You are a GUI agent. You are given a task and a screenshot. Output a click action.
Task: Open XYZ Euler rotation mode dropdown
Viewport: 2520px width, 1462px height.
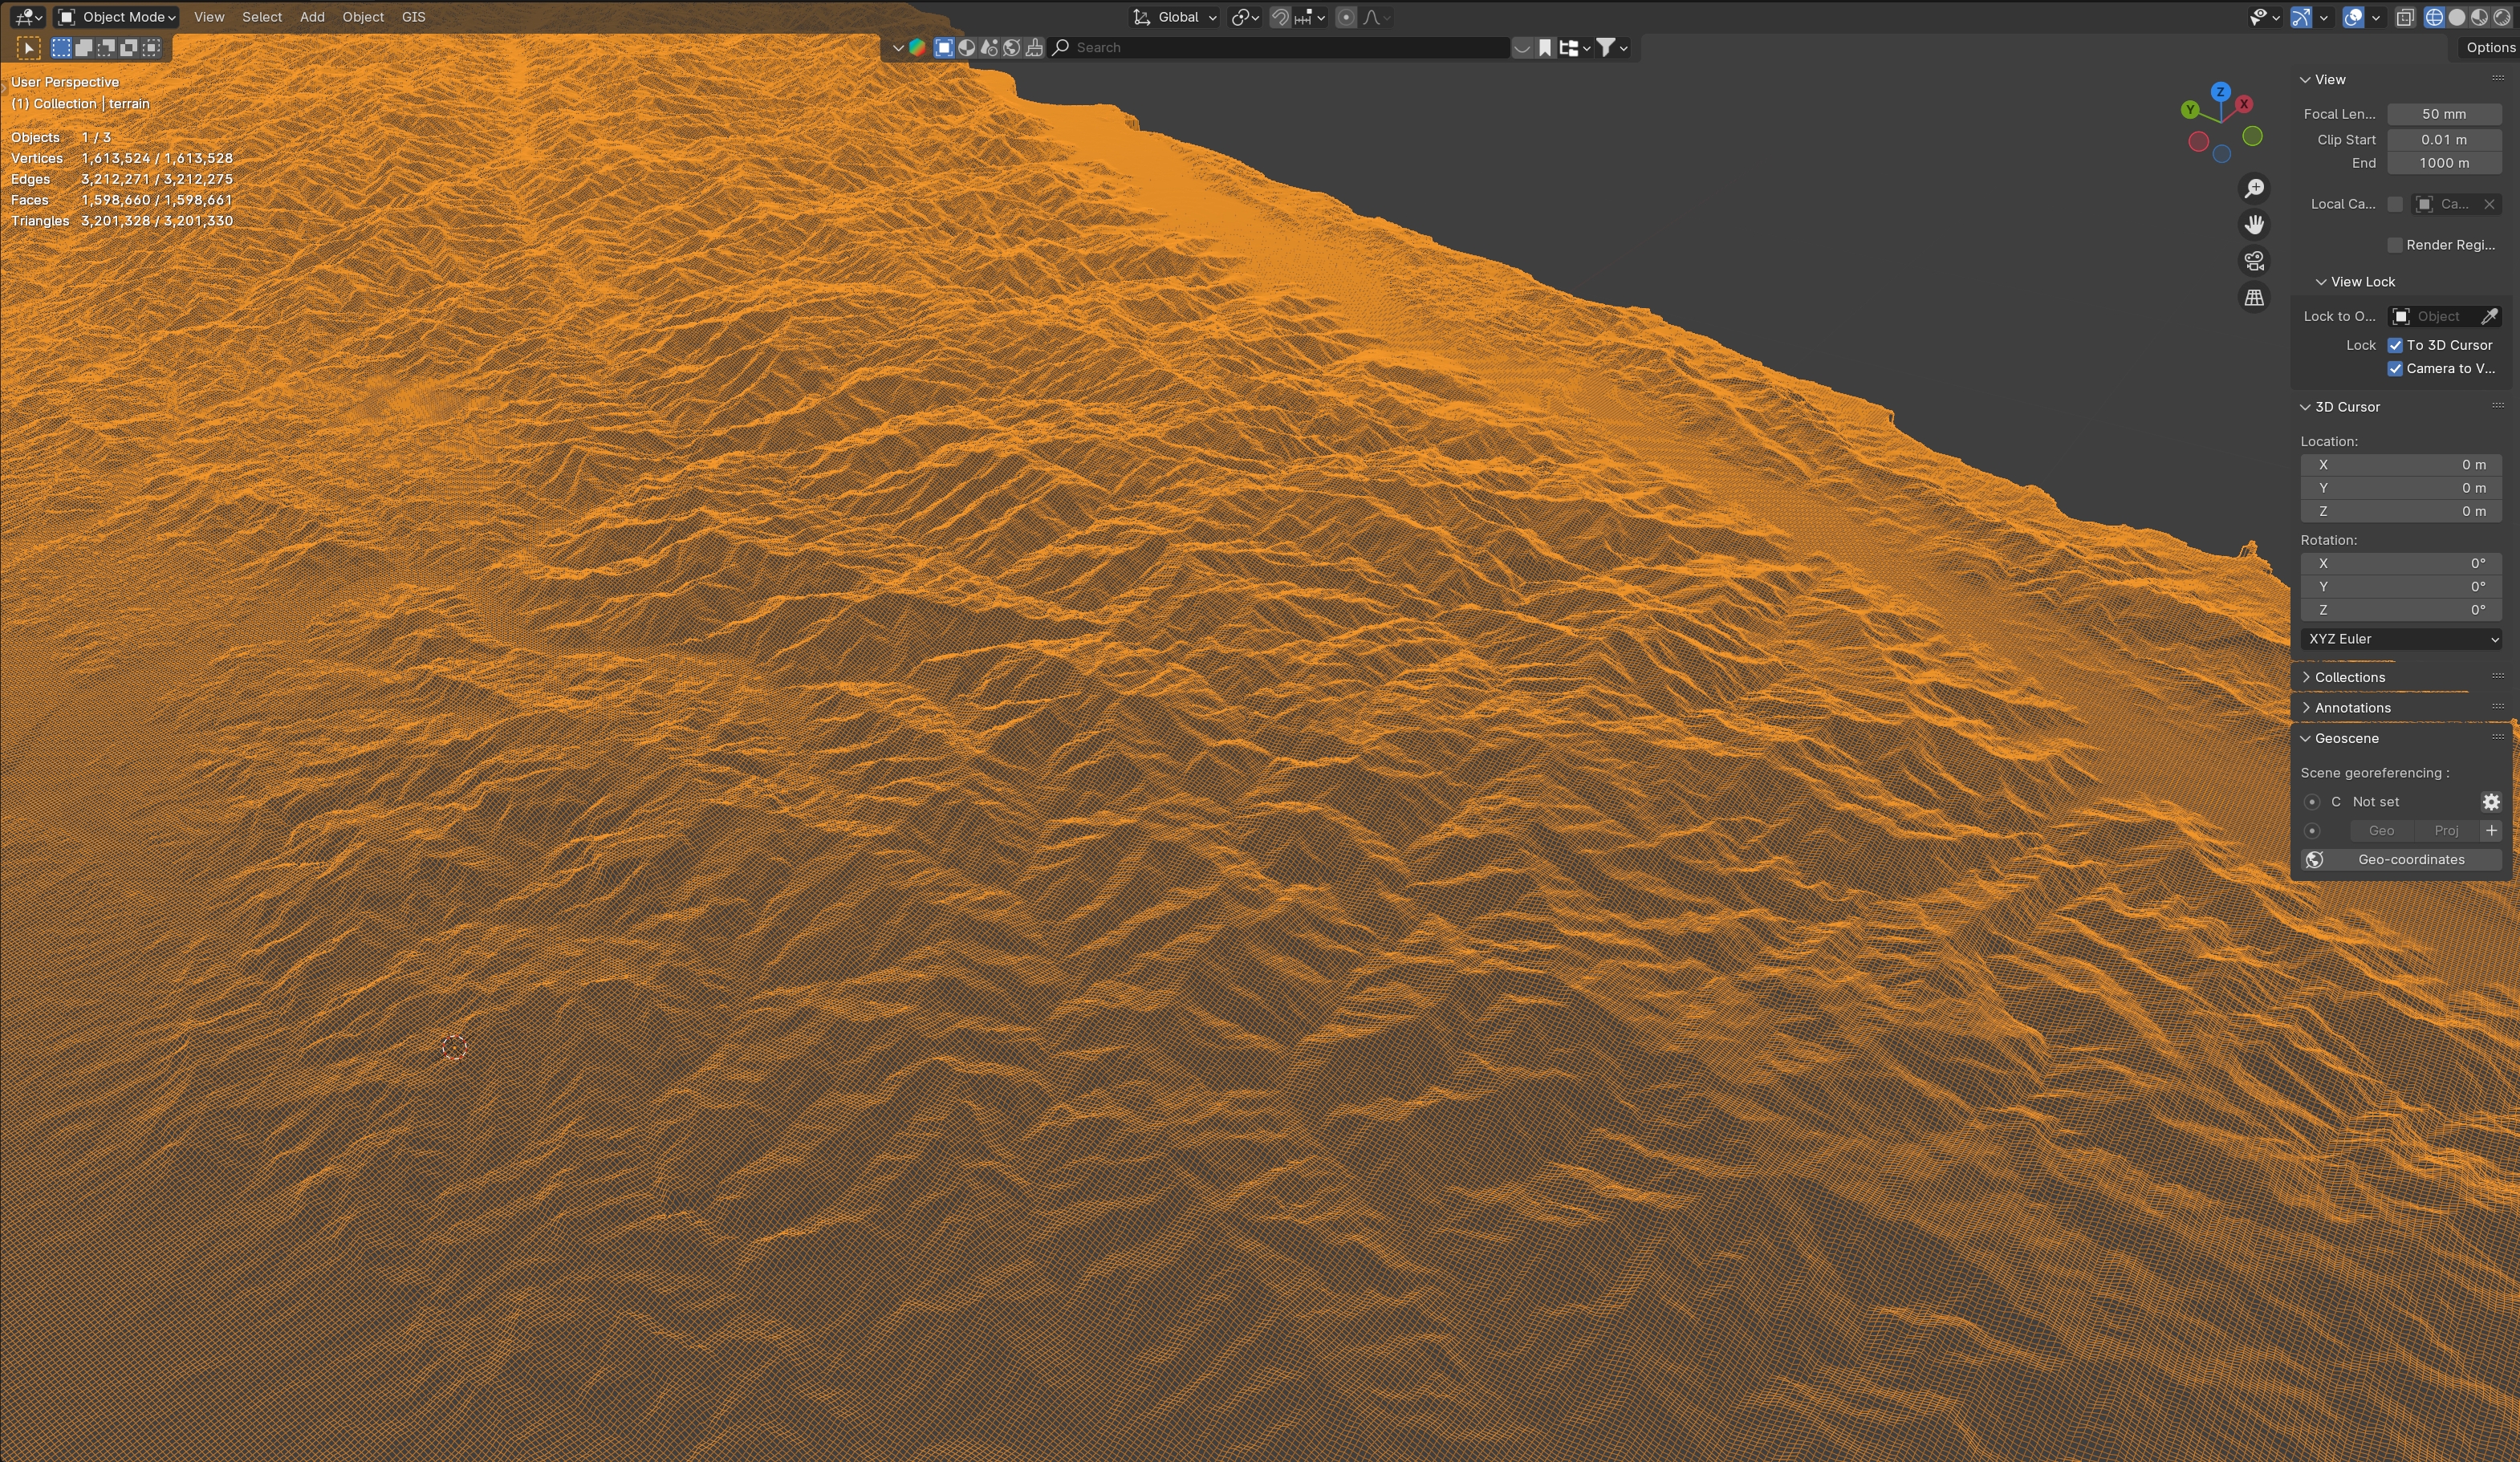(x=2401, y=639)
